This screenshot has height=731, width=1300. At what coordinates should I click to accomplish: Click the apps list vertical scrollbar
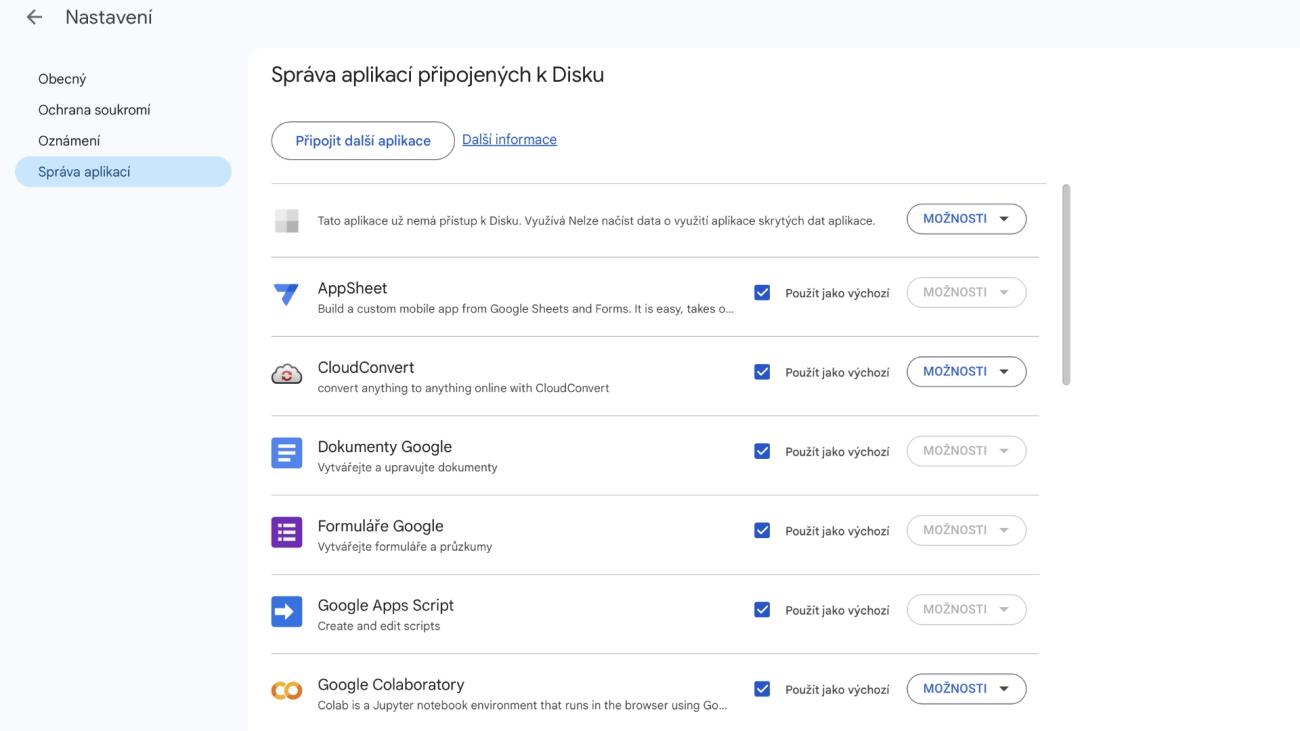pyautogui.click(x=1066, y=285)
